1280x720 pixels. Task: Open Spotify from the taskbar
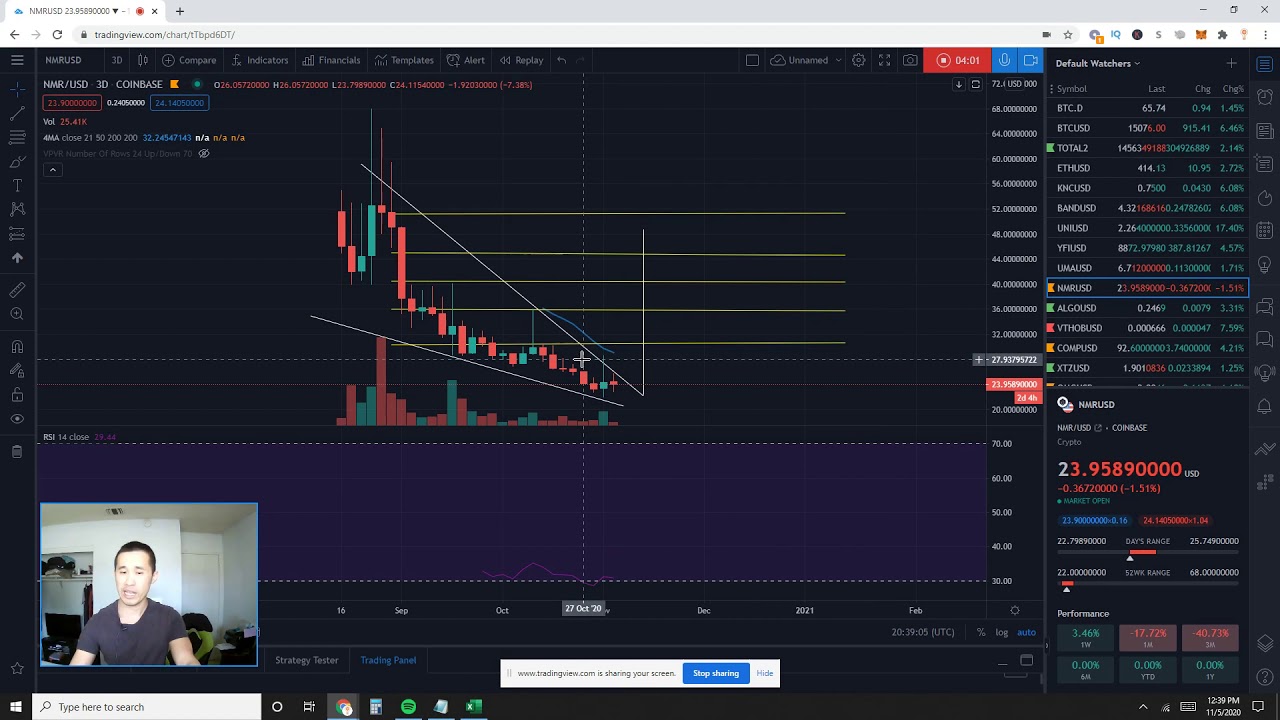click(x=408, y=707)
